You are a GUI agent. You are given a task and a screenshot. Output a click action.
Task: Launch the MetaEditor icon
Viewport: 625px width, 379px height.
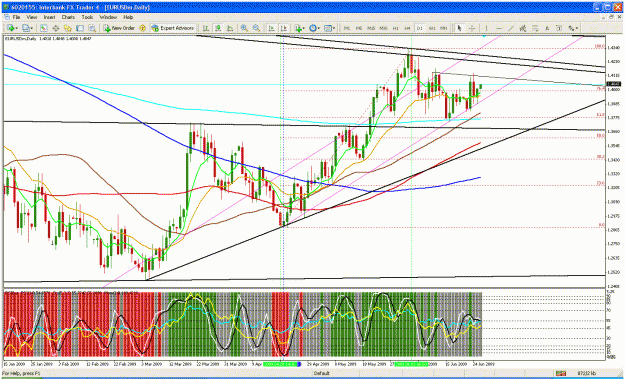142,28
